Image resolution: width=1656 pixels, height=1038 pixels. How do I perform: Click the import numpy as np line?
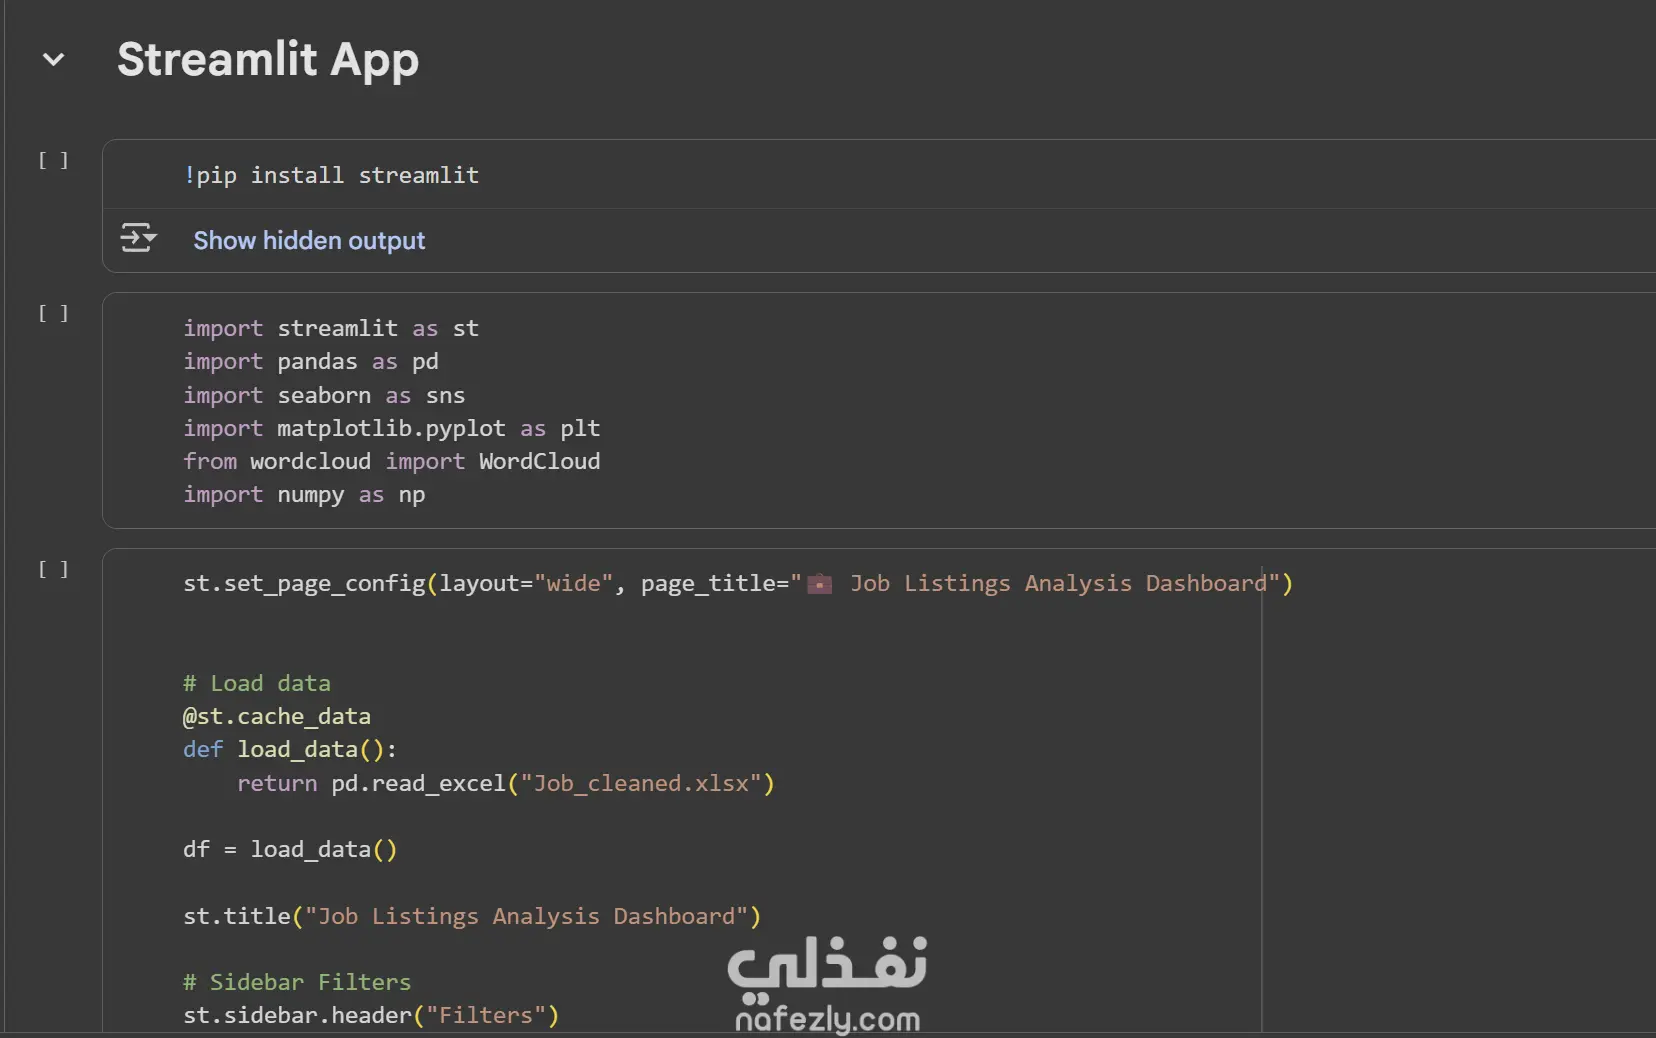[304, 494]
